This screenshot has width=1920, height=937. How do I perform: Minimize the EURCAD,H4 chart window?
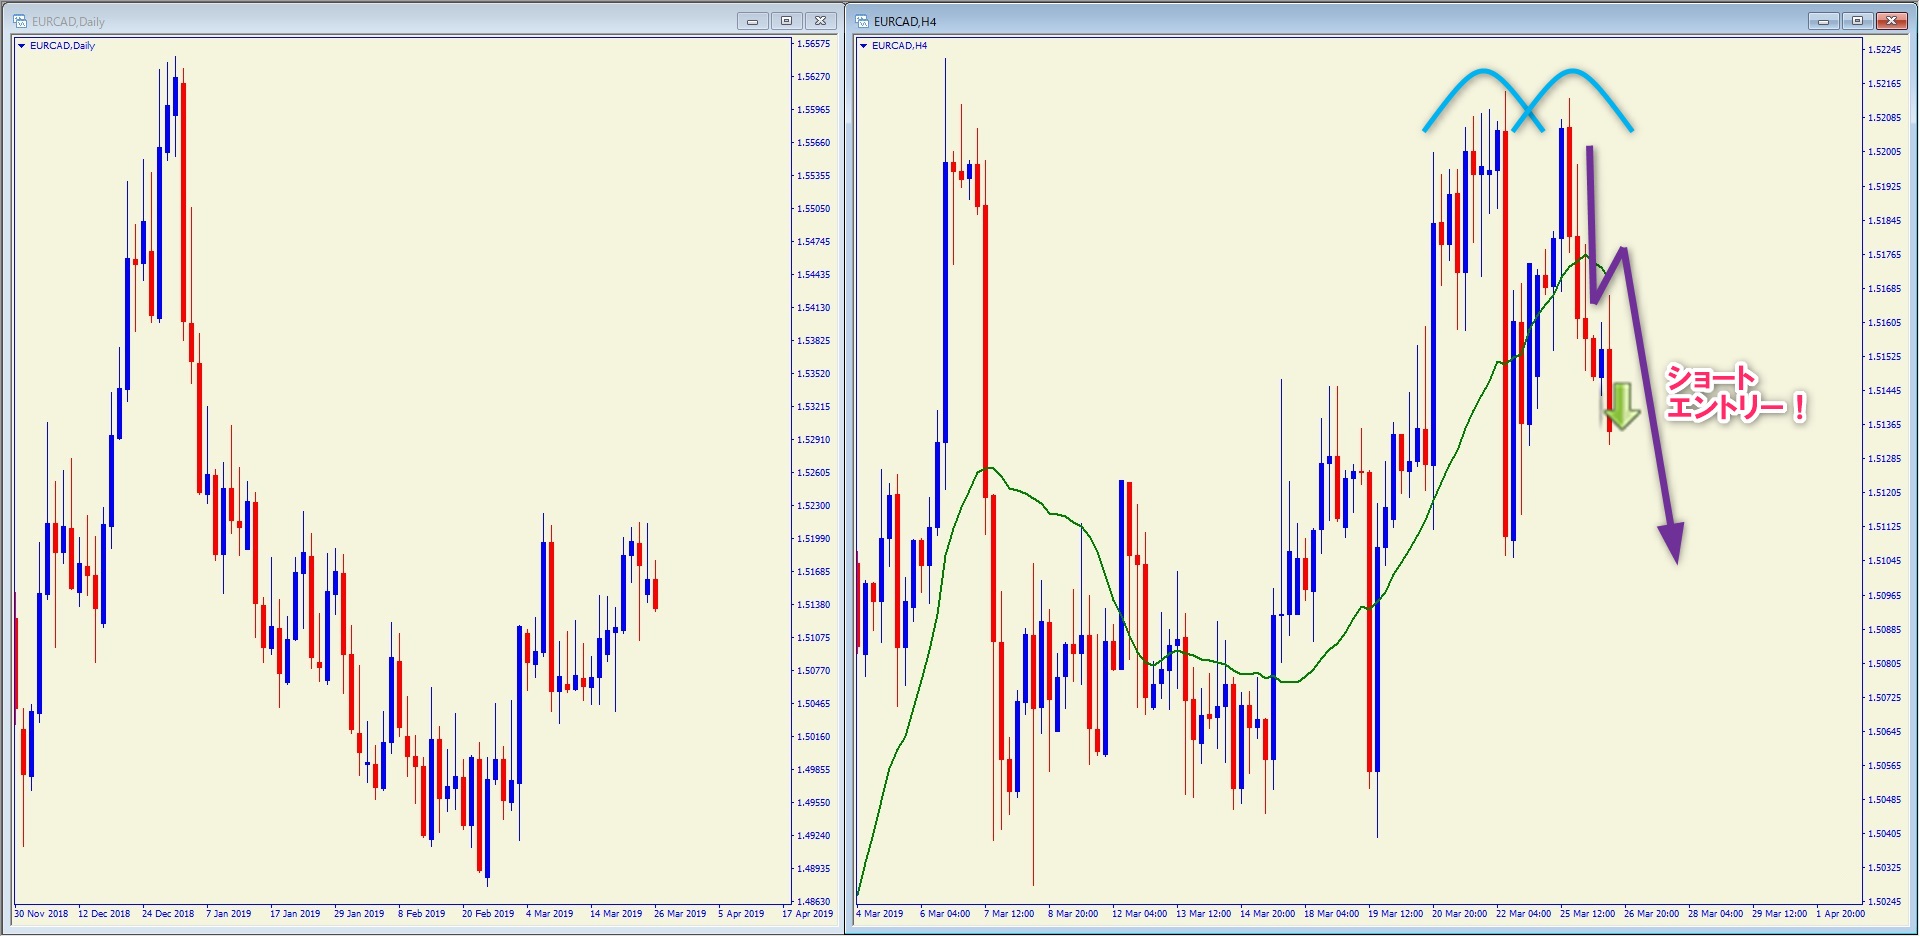tap(1823, 21)
